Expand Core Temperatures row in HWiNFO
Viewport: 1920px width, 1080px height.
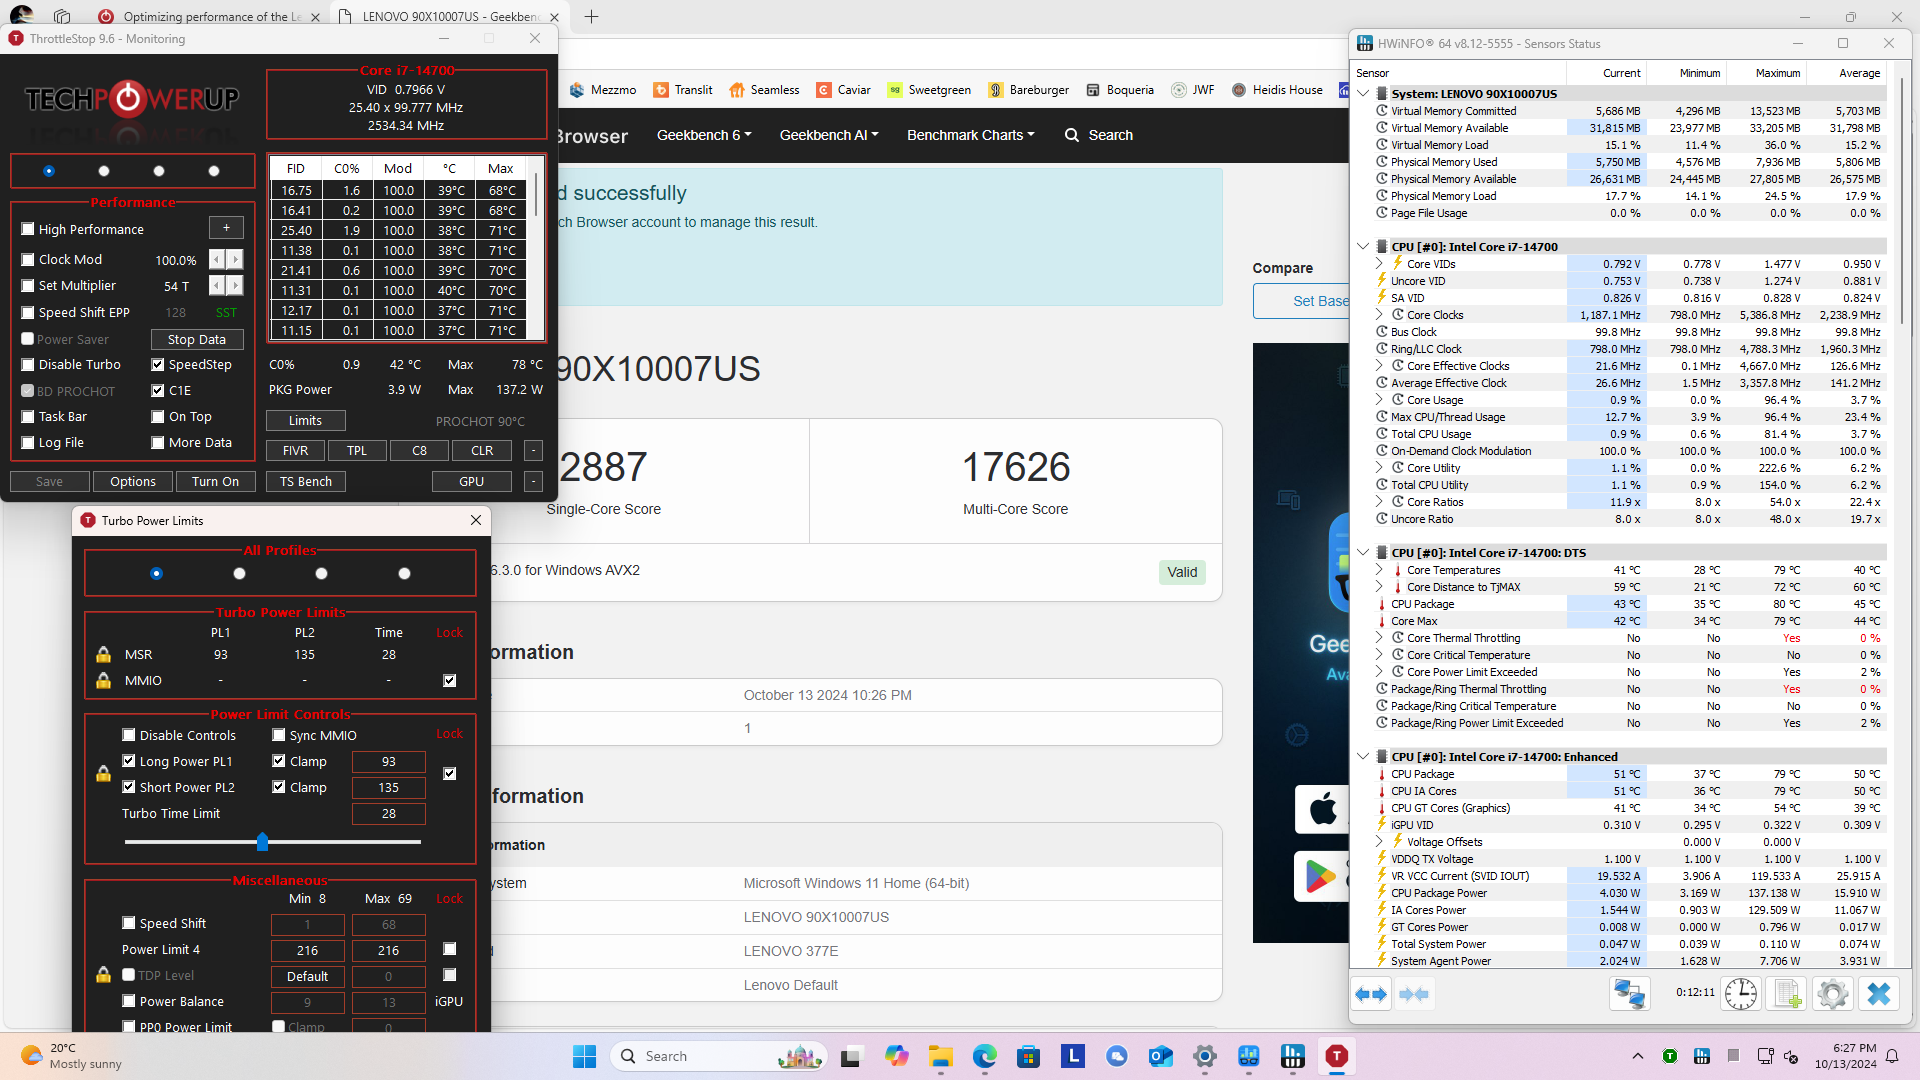coord(1379,570)
